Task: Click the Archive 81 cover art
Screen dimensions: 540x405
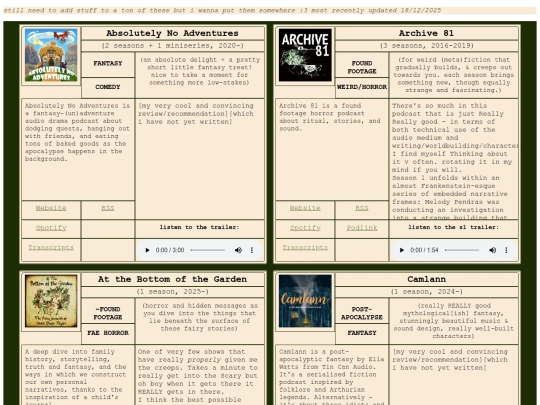Action: point(305,55)
